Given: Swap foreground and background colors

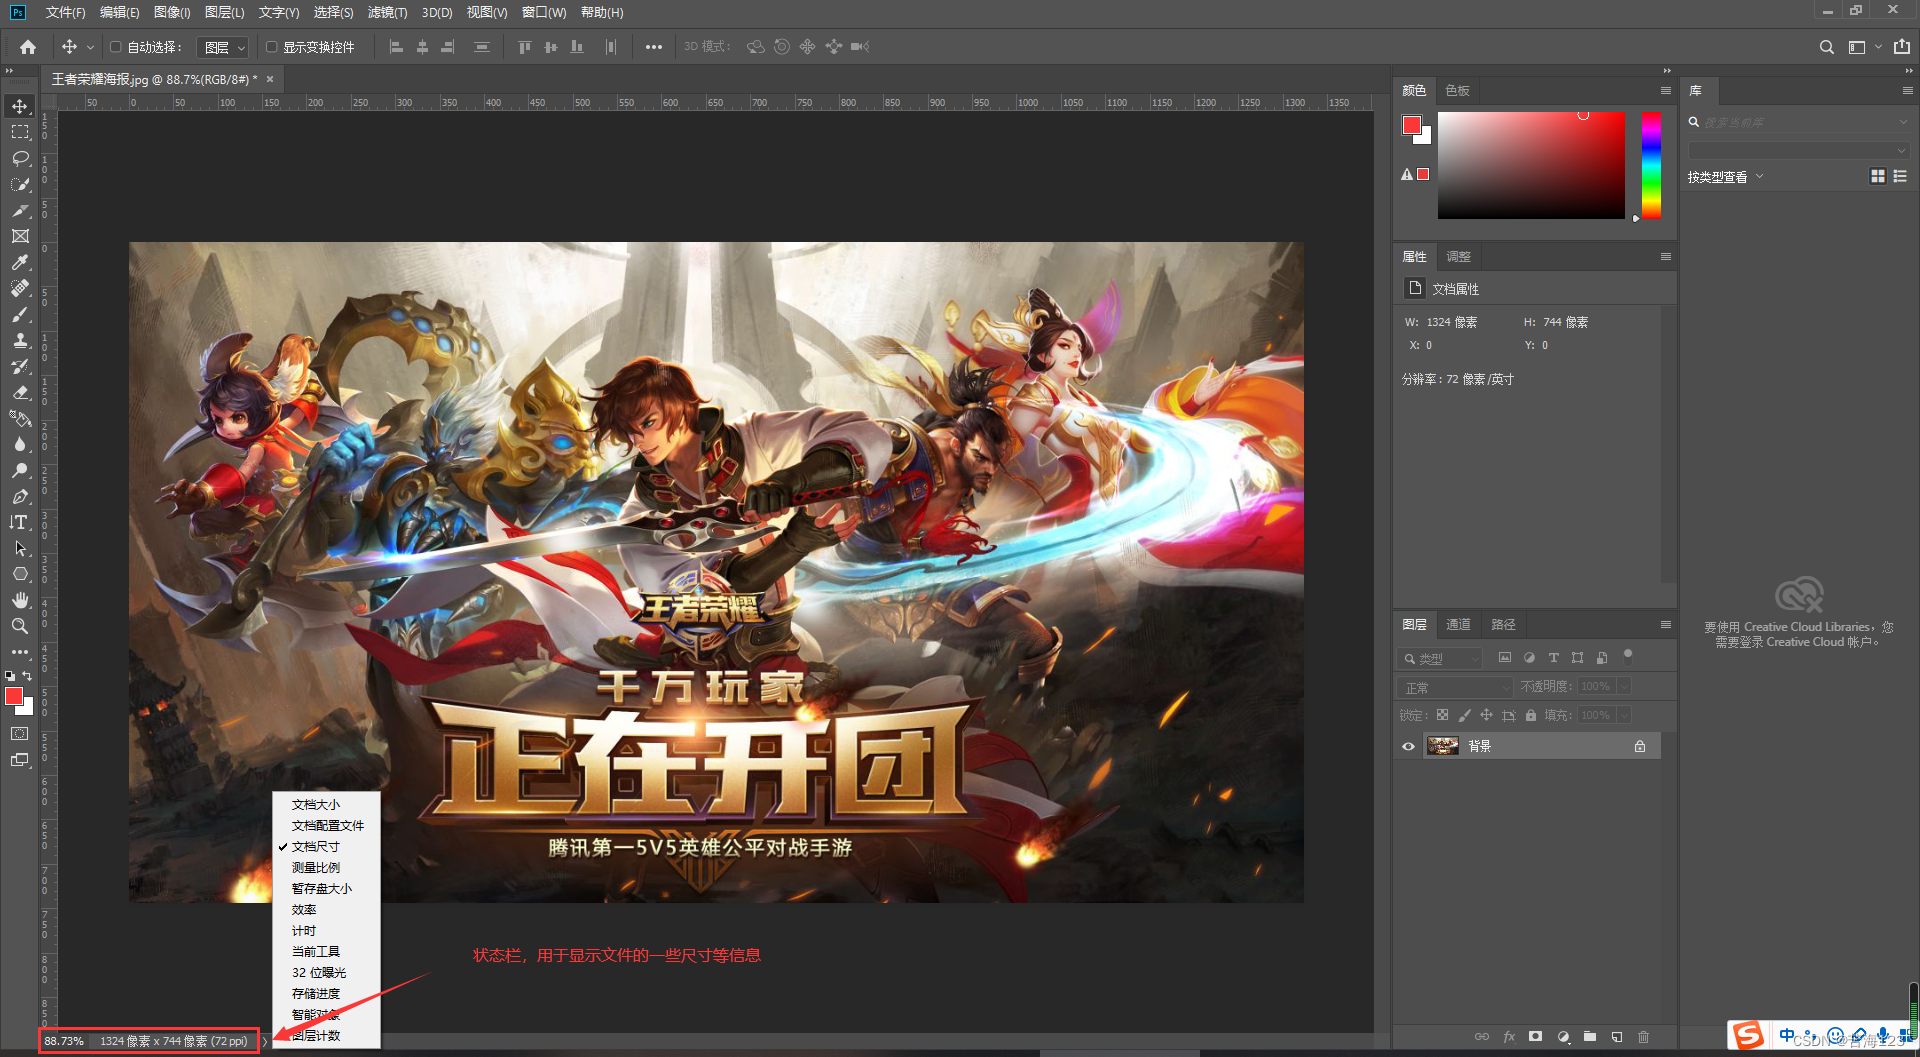Looking at the screenshot, I should (x=28, y=676).
